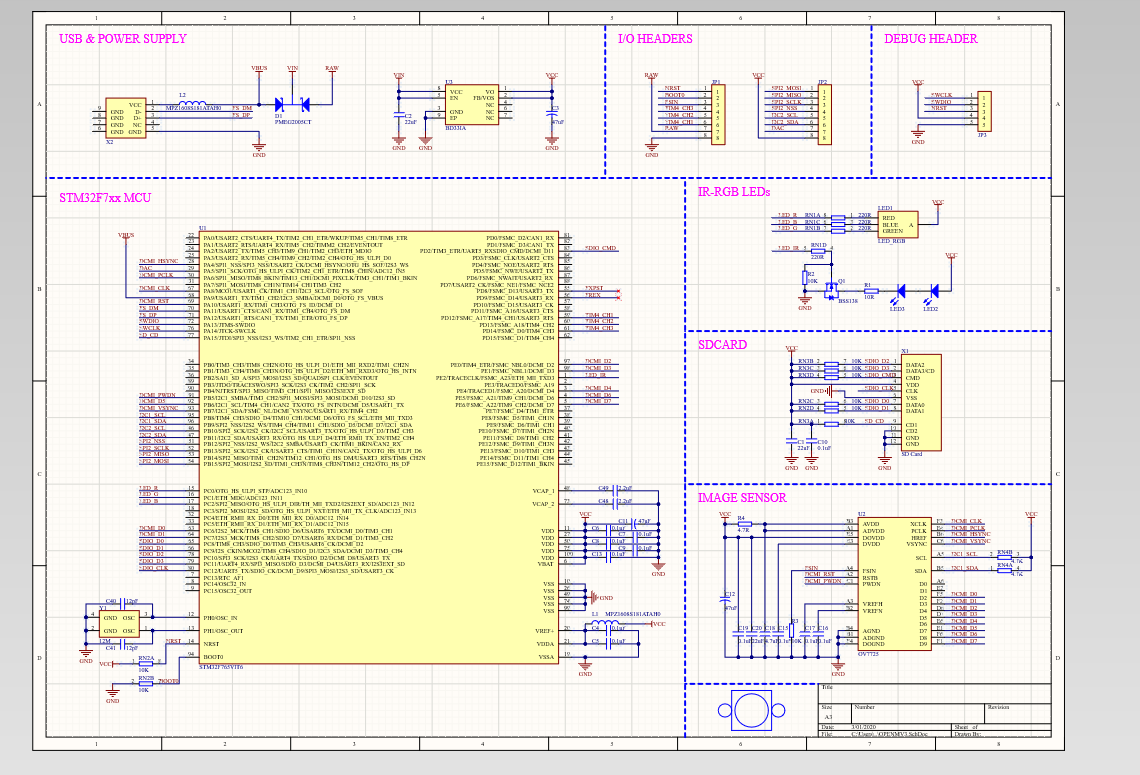Select the Q1 BSS138 transistor
The width and height of the screenshot is (1140, 775).
831,289
